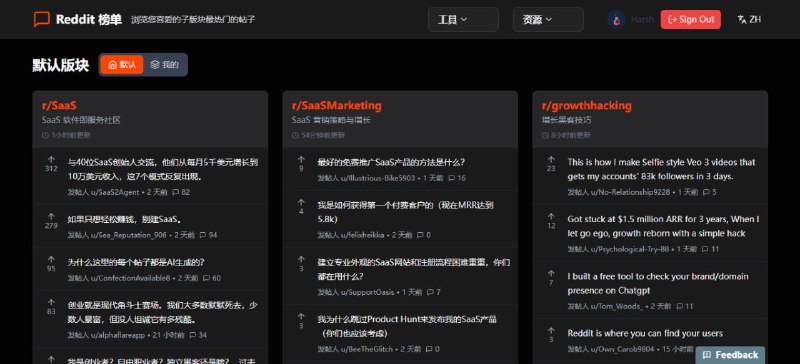Open the Feedback button
The image size is (800, 364).
[730, 355]
